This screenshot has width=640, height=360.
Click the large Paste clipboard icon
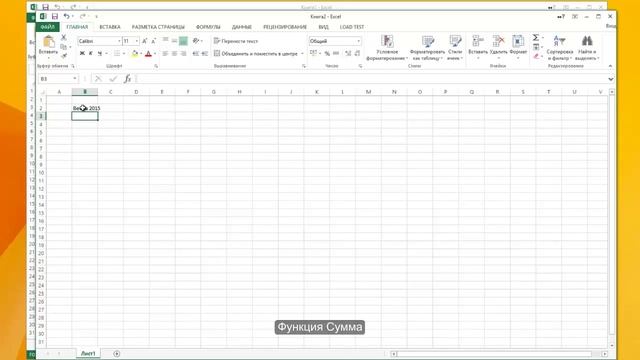[x=49, y=41]
